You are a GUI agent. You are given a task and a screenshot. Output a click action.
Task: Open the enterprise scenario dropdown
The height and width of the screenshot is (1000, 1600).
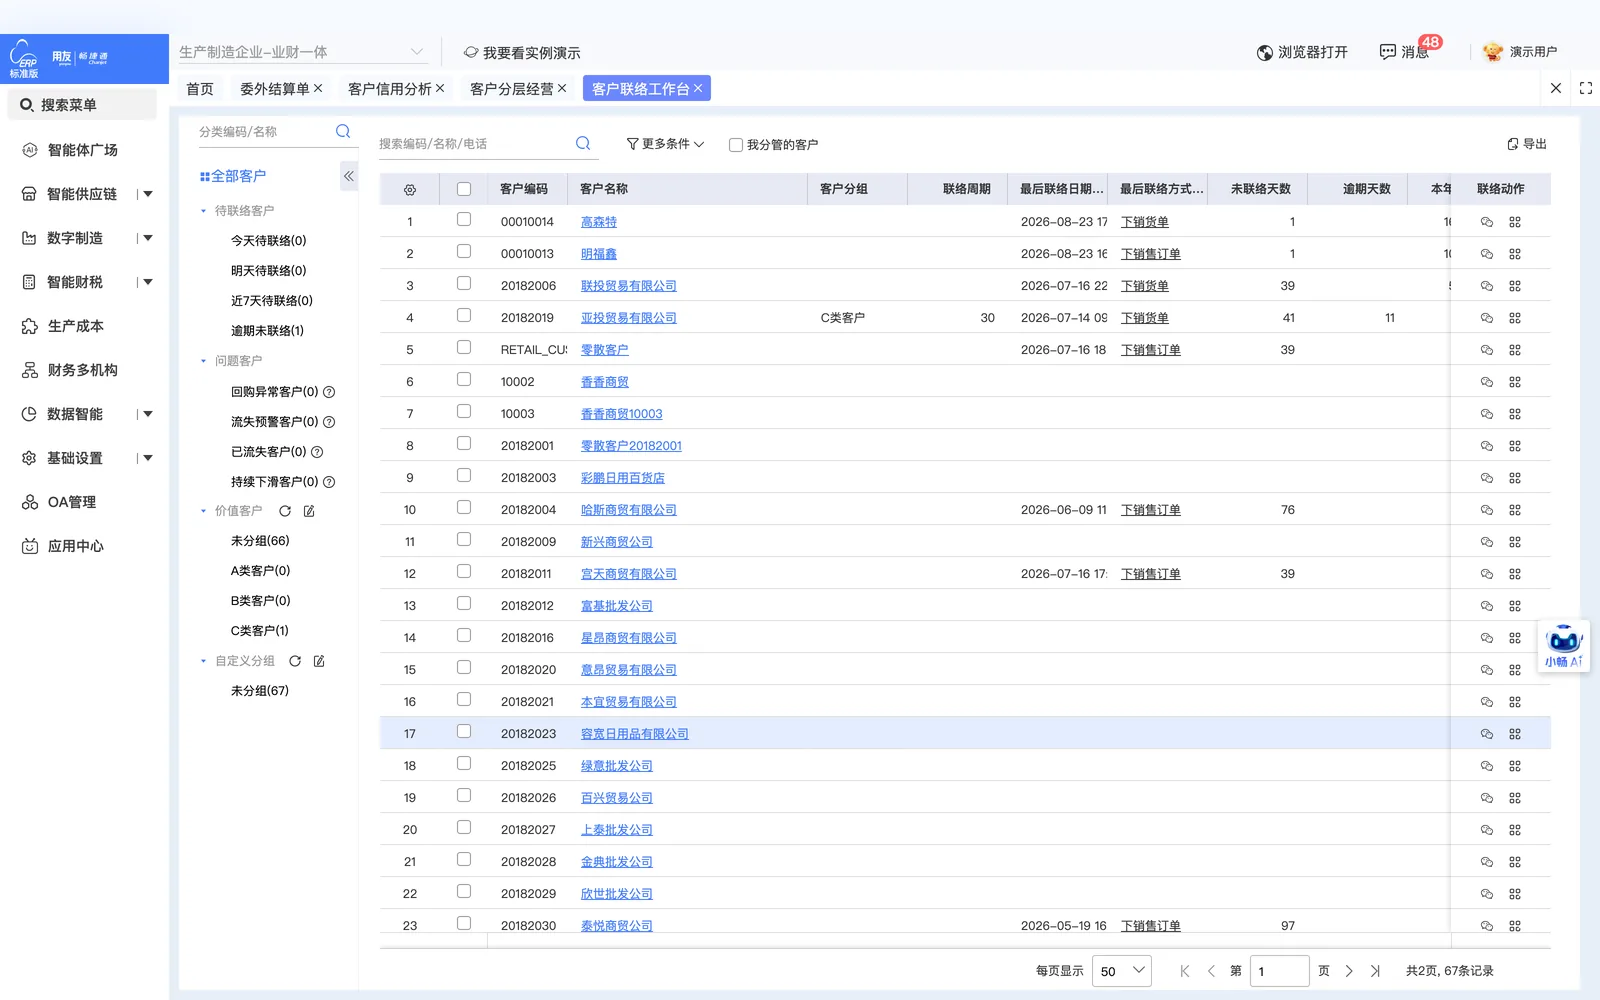pyautogui.click(x=302, y=52)
